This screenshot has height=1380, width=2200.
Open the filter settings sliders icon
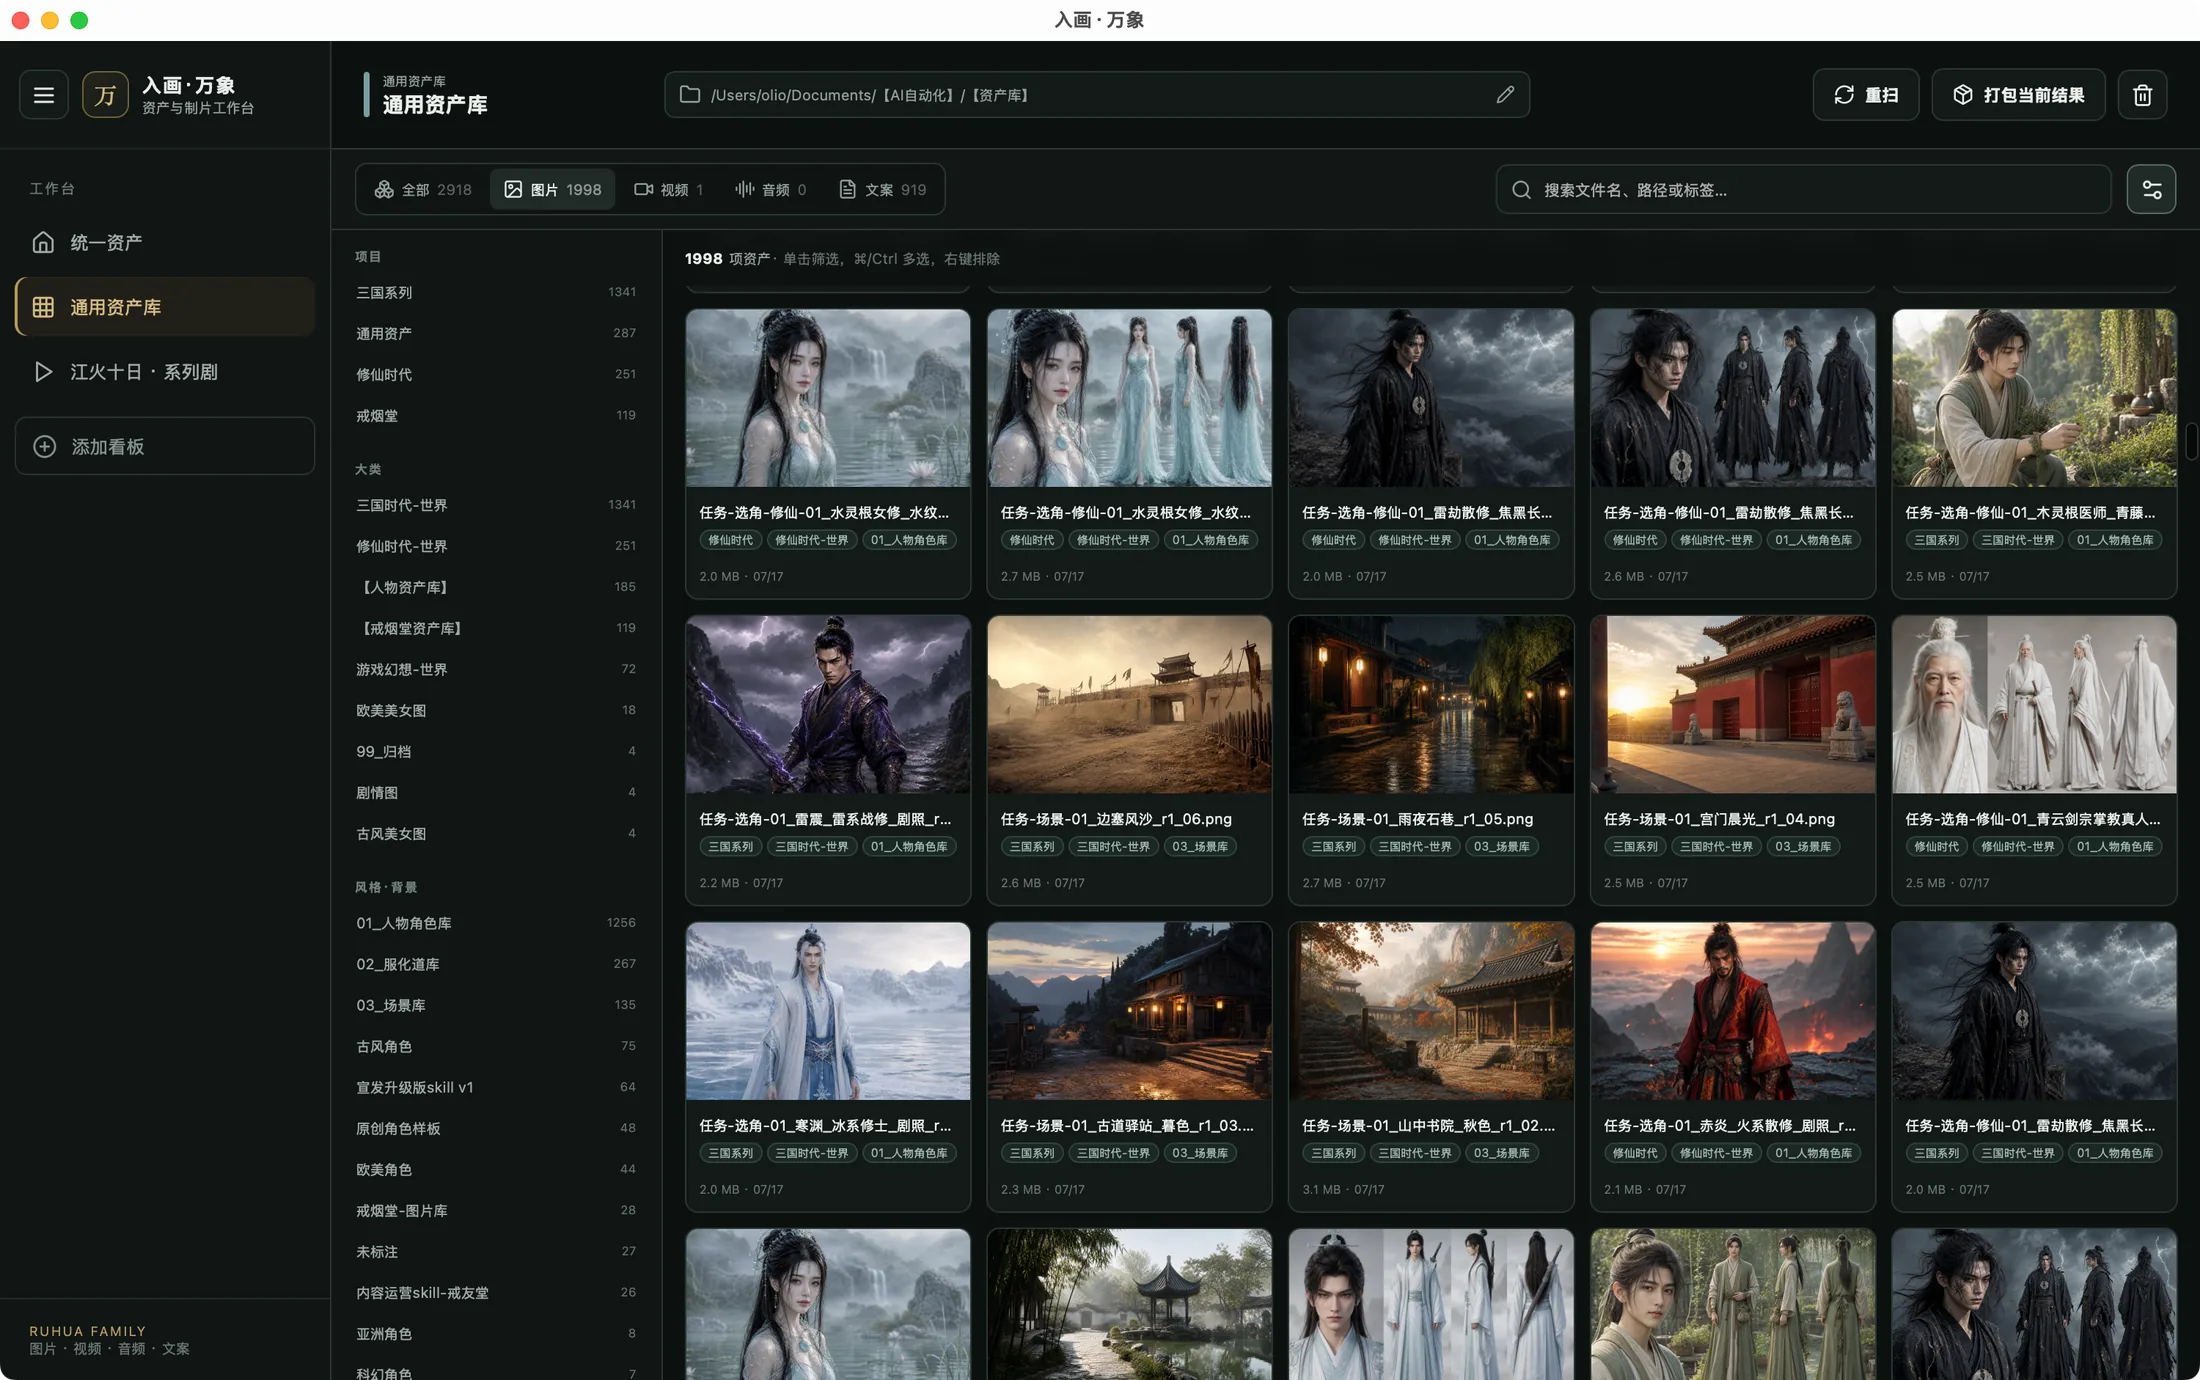2151,190
